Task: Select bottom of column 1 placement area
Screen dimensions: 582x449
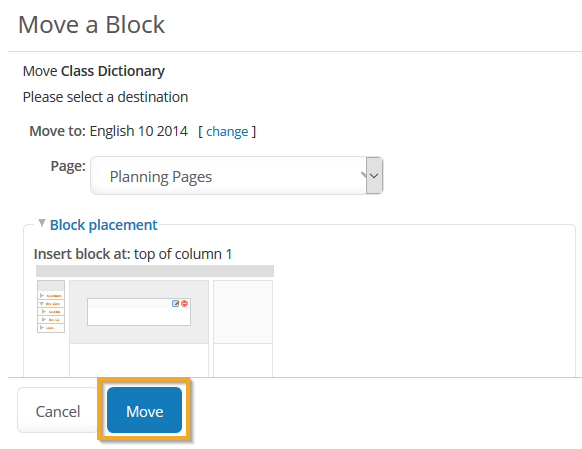Action: 139,360
